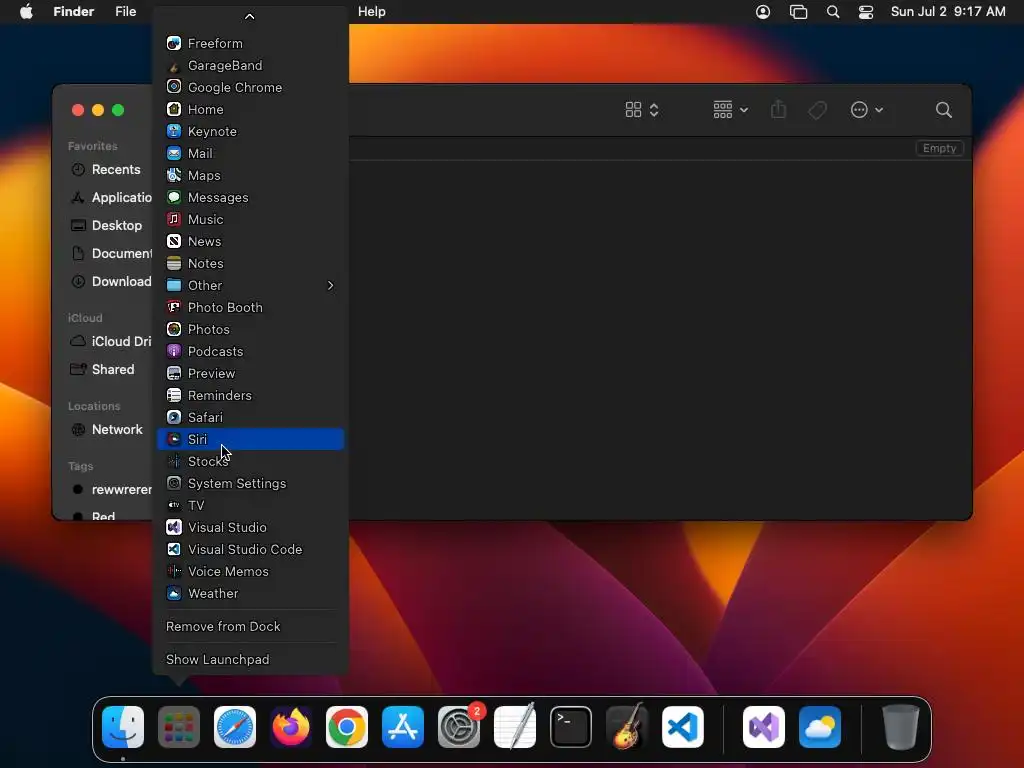
Task: Select GarageBand in the app list
Action: (251, 65)
